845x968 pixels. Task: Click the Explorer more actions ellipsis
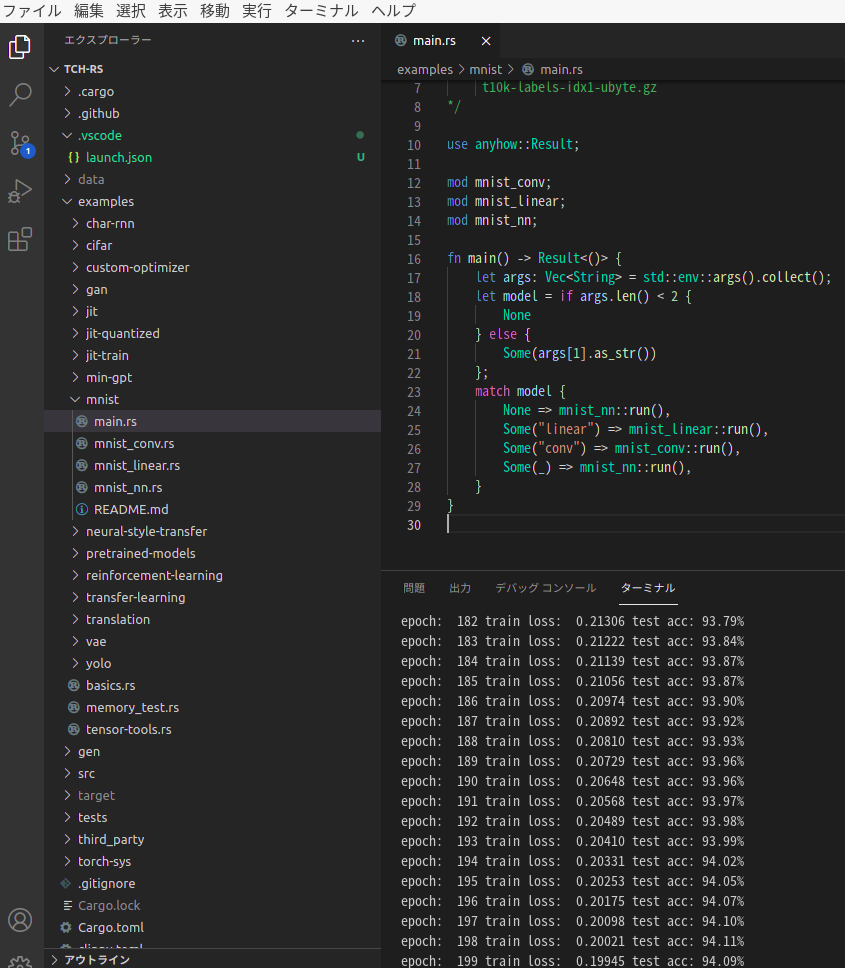tap(358, 40)
